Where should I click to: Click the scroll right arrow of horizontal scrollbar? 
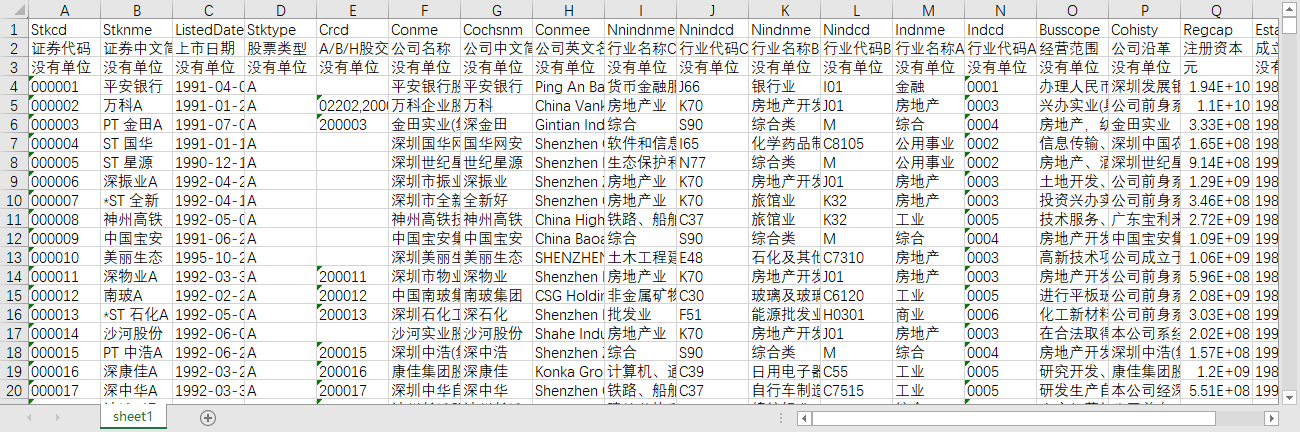(1271, 418)
